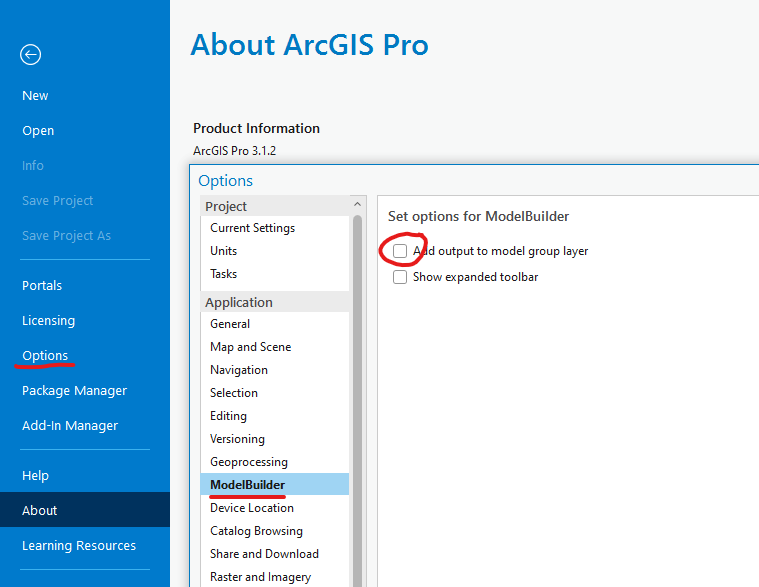Image resolution: width=759 pixels, height=587 pixels.
Task: Click the Product Information heading
Action: coord(256,128)
